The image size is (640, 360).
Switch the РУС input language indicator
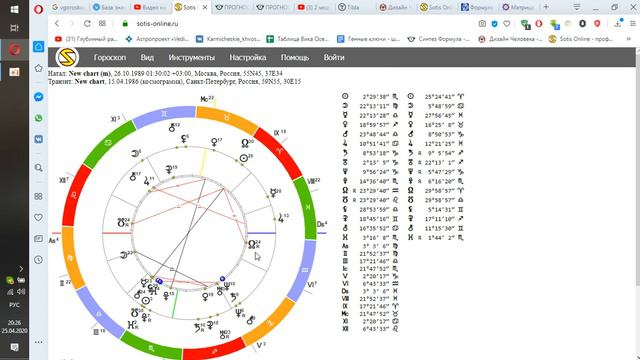click(14, 305)
